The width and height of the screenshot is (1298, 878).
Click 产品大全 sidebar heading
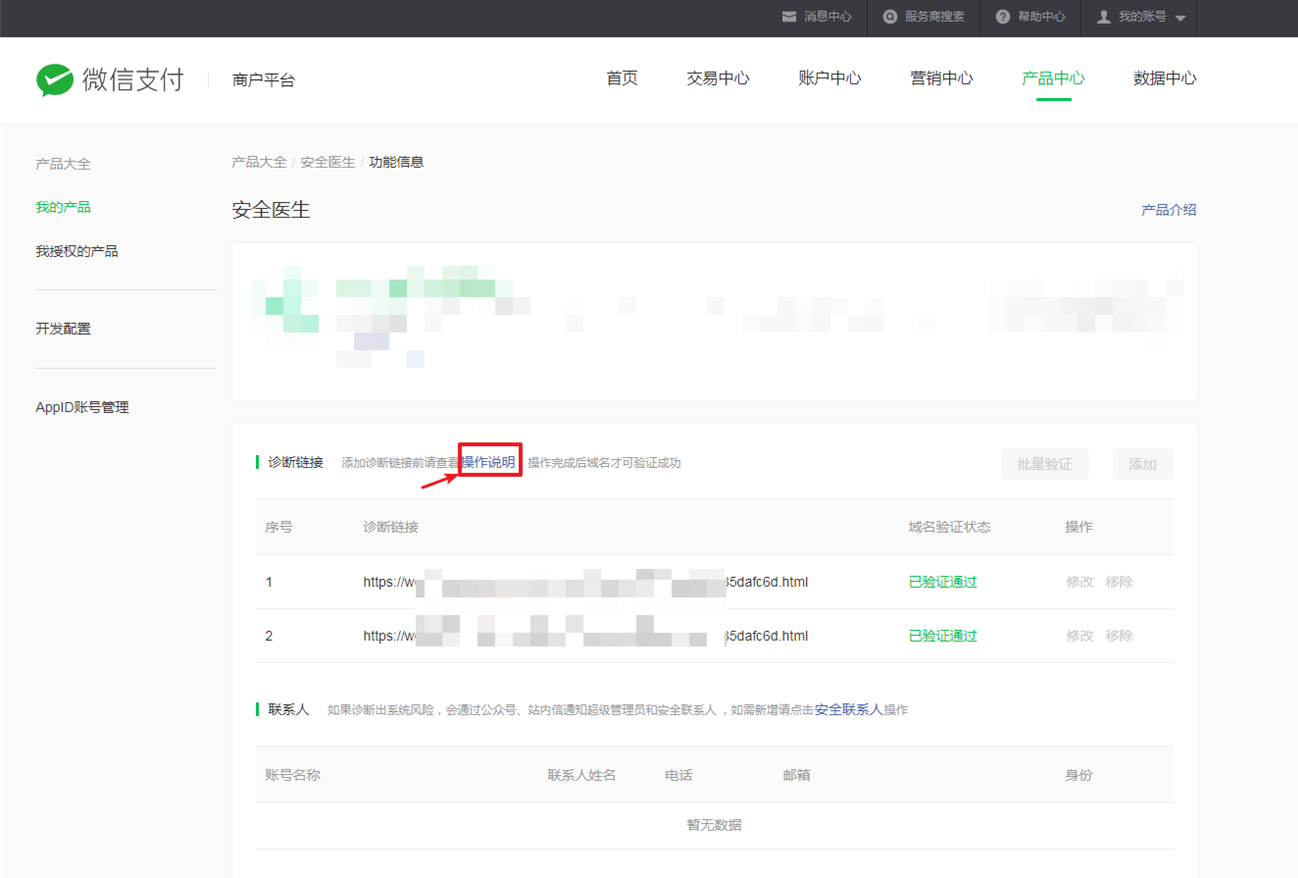(x=63, y=164)
